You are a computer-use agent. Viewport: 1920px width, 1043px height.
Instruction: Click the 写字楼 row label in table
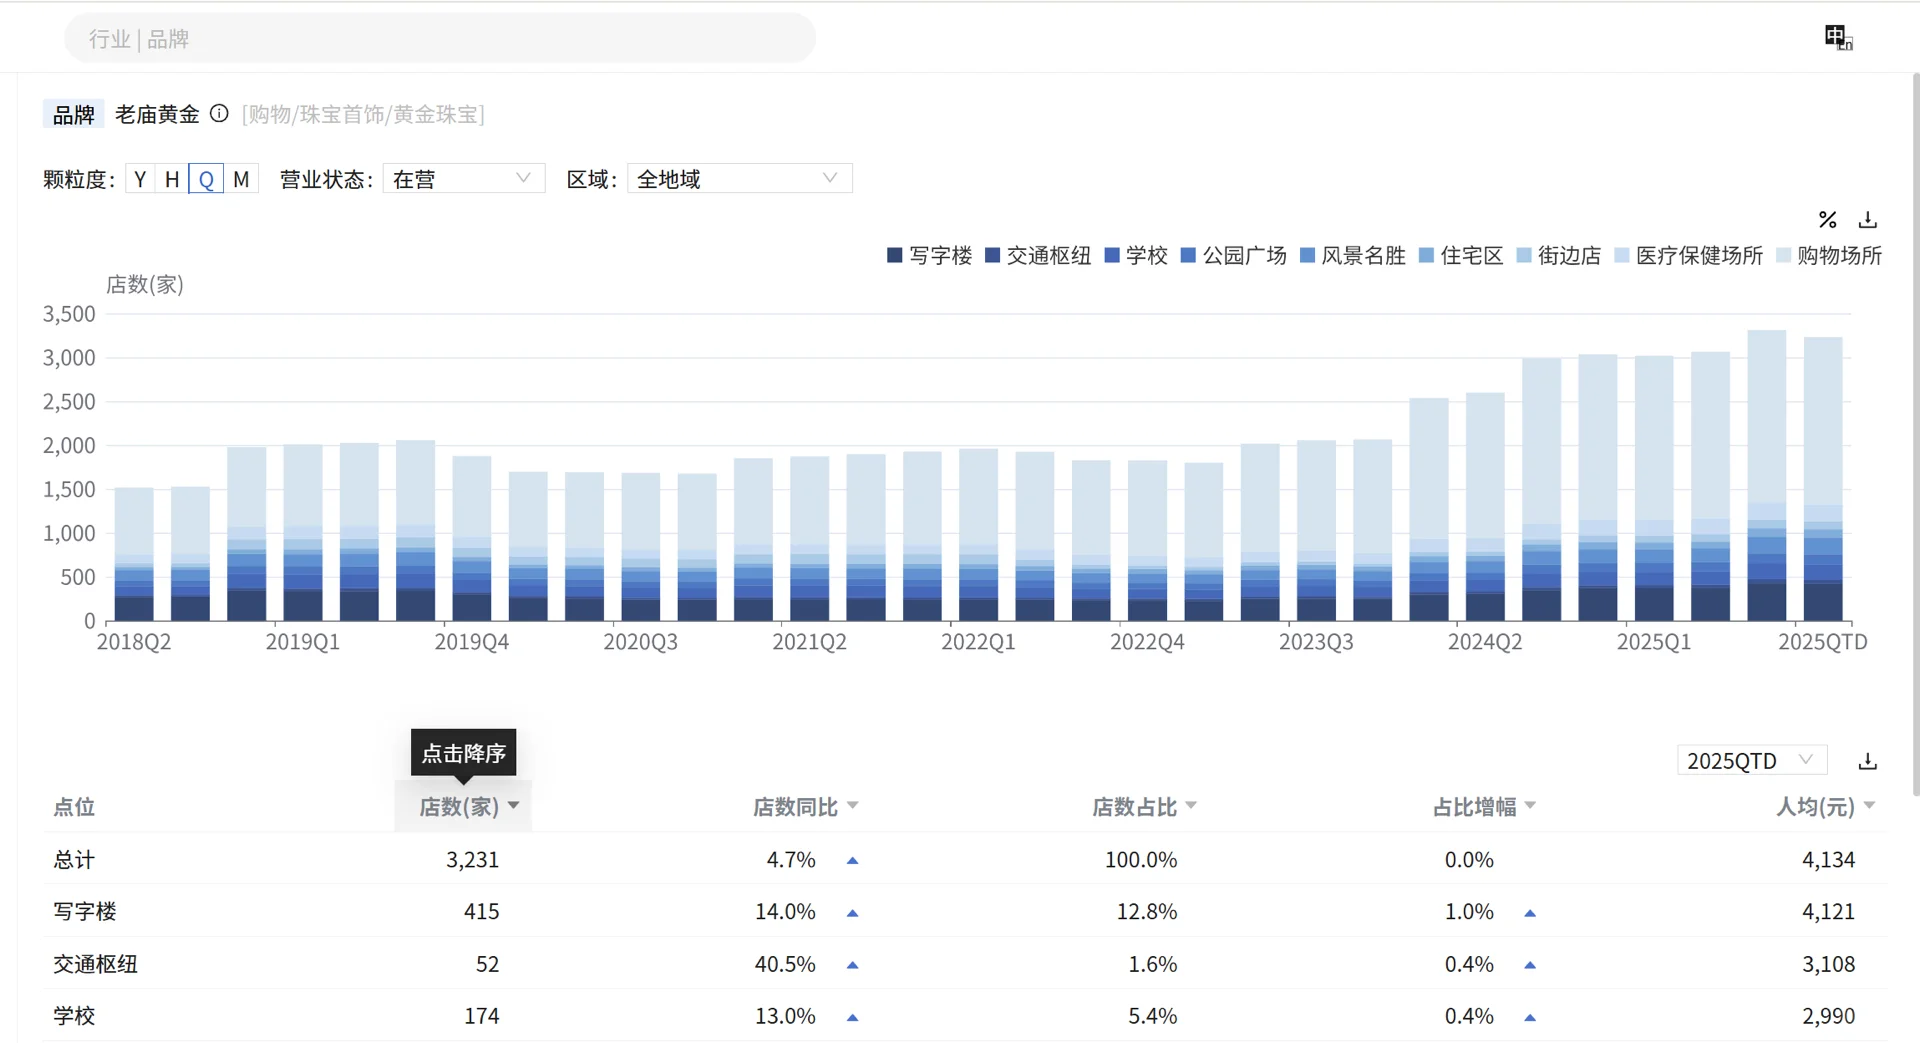click(85, 912)
